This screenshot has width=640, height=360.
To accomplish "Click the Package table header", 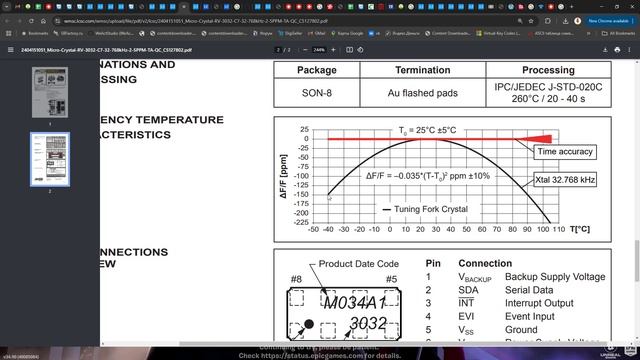I will tap(317, 70).
